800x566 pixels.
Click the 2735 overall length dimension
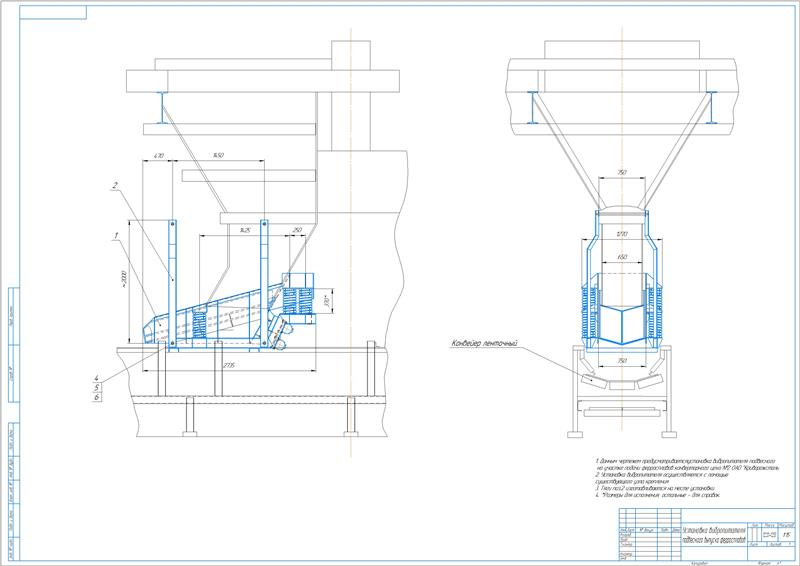(229, 366)
